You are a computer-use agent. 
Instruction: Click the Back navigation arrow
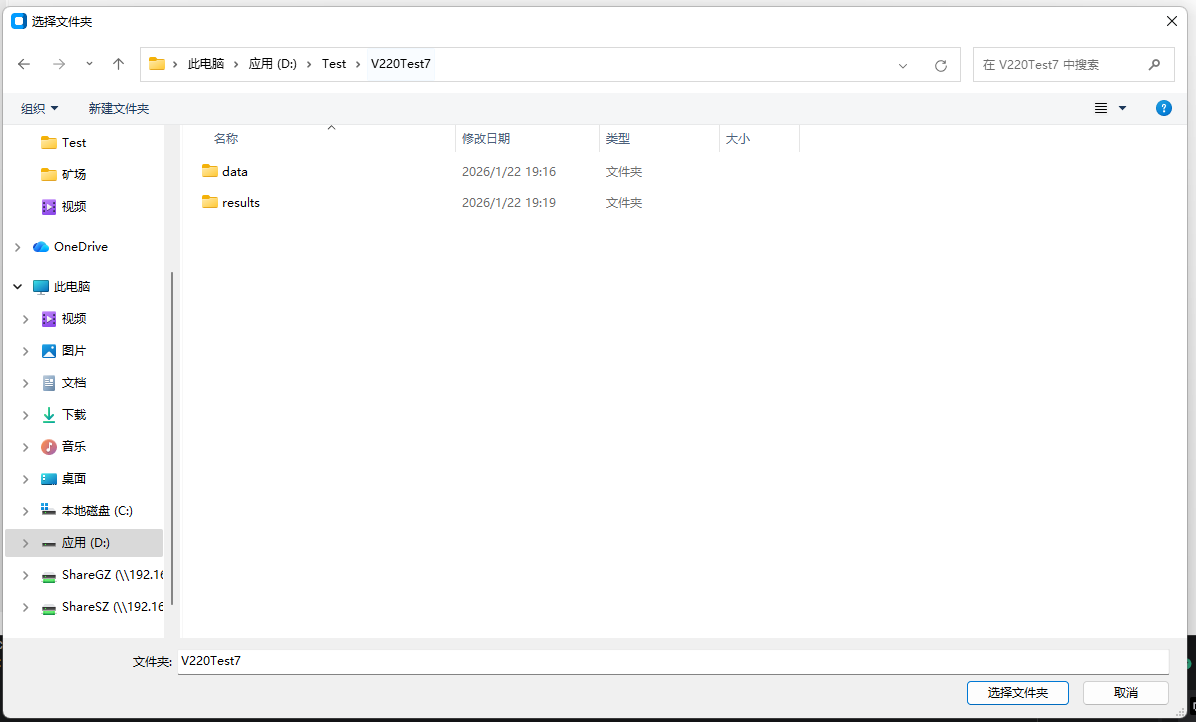[x=24, y=64]
